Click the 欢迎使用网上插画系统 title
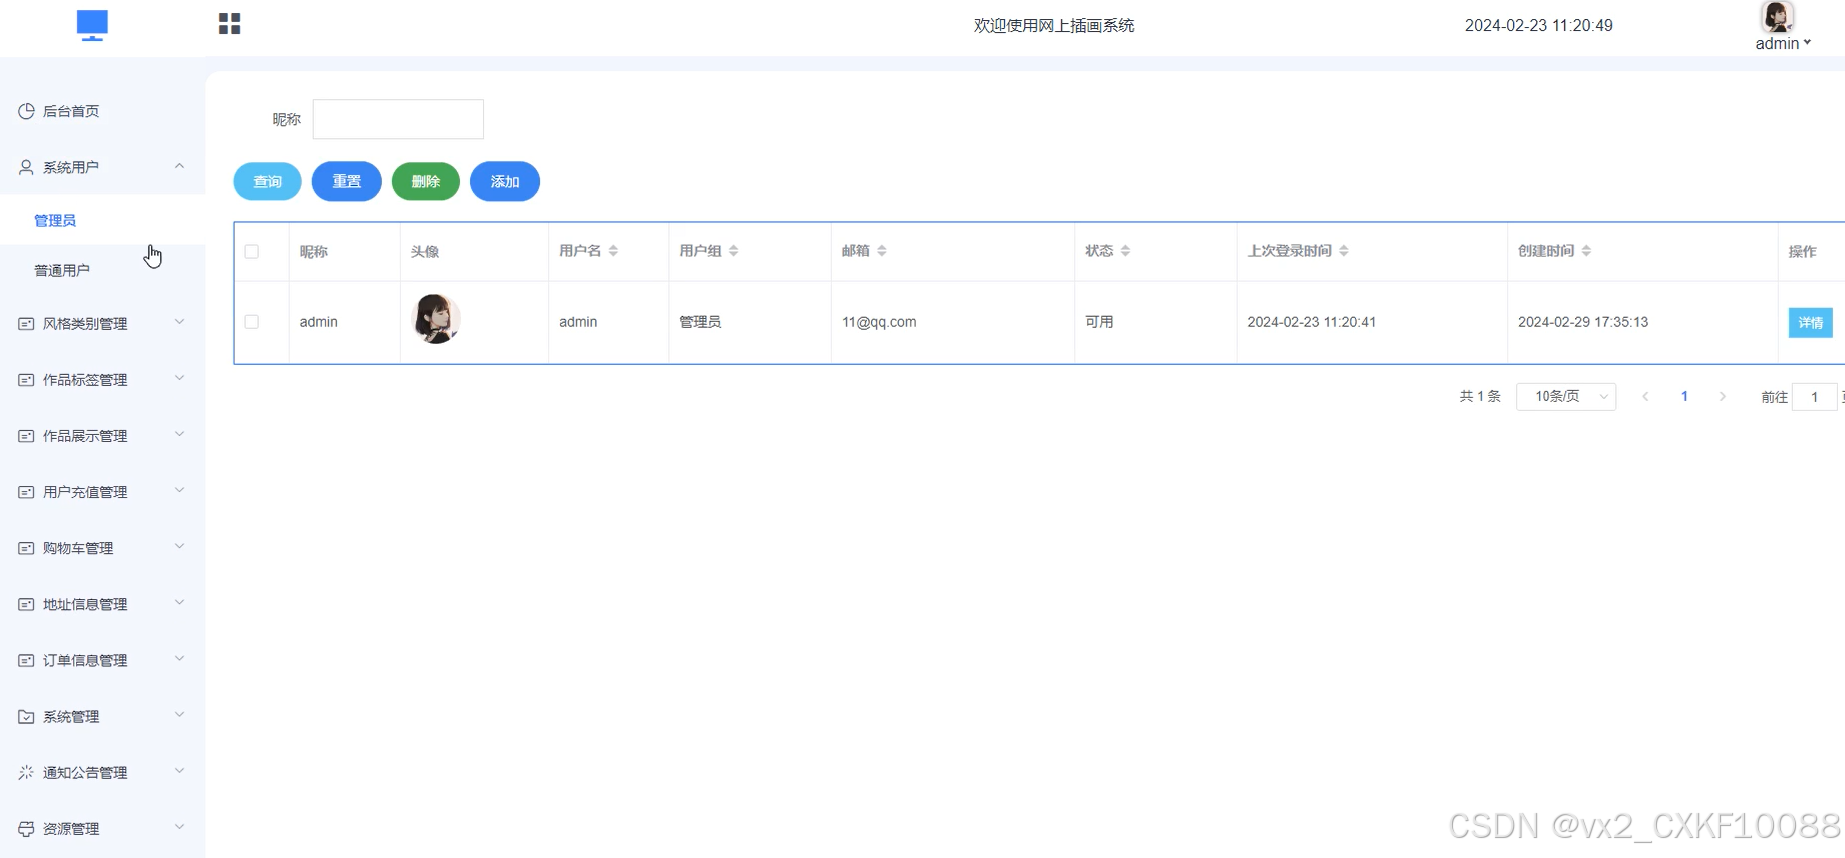The height and width of the screenshot is (858, 1845). [x=1054, y=25]
